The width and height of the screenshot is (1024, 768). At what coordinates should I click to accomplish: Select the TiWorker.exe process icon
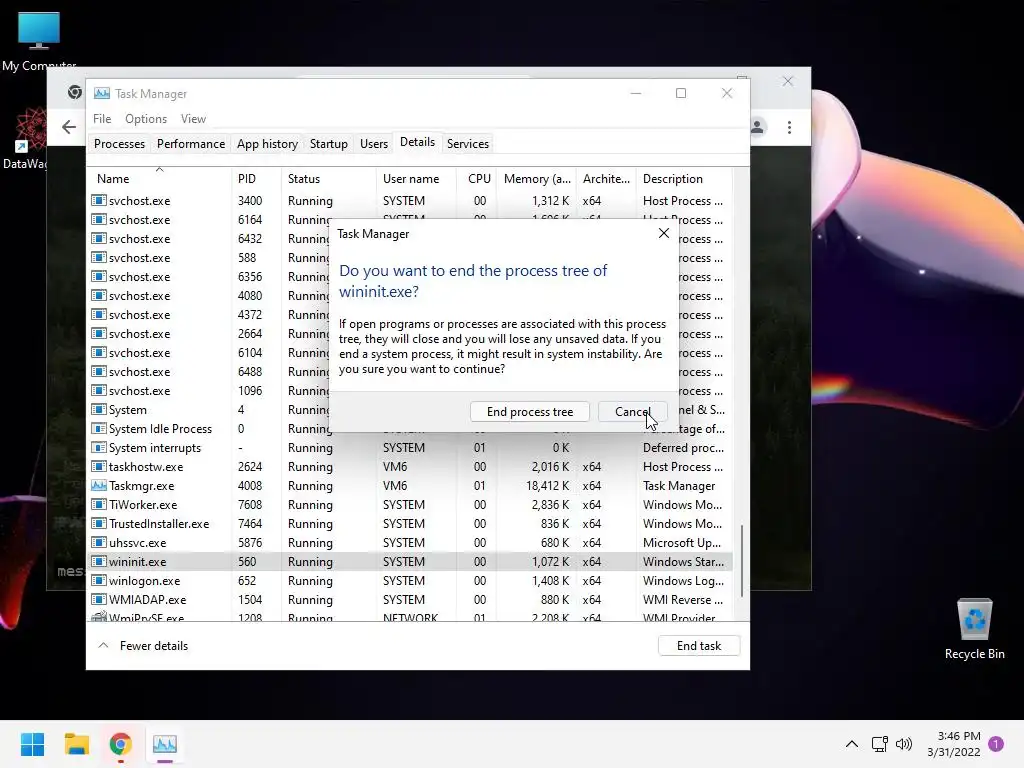(x=99, y=505)
